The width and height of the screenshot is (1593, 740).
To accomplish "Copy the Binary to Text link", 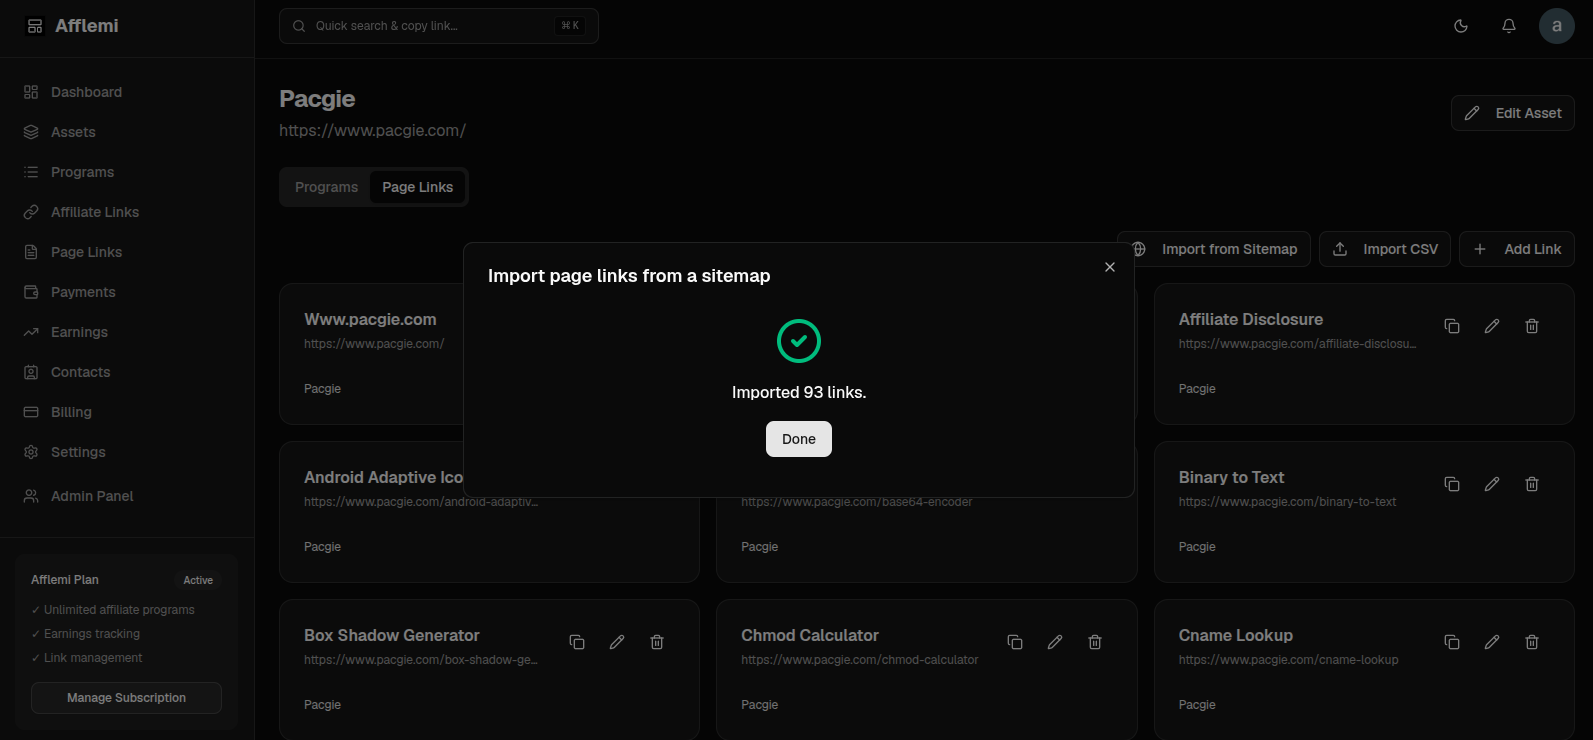I will 1452,484.
